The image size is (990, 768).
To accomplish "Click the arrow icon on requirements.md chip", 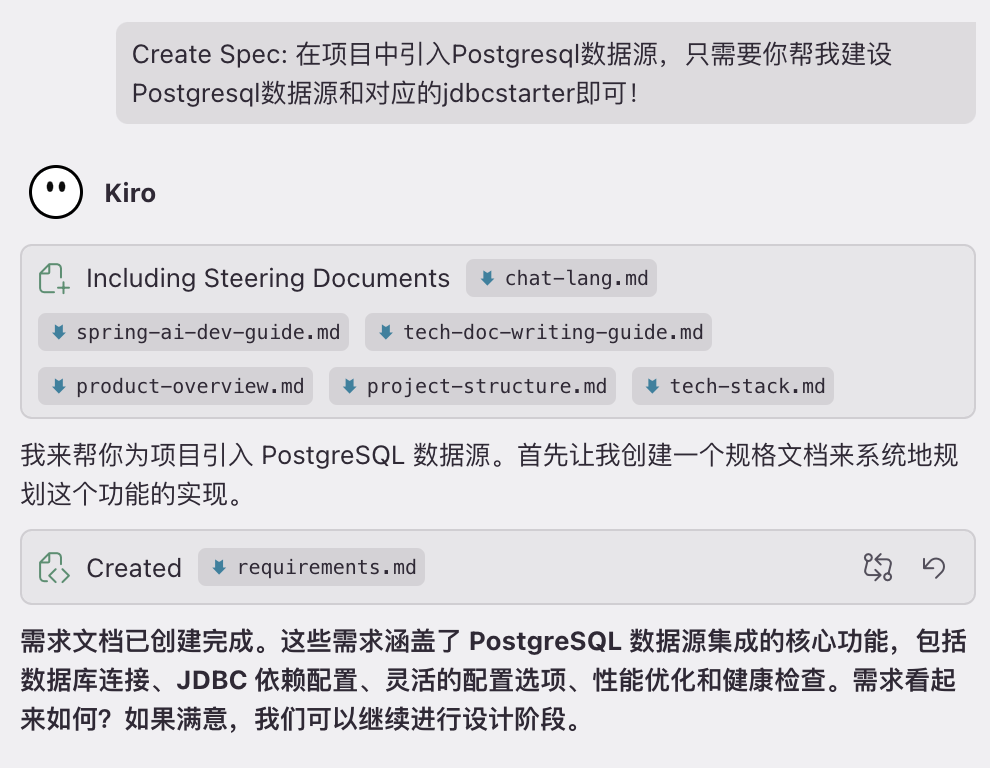I will [219, 567].
